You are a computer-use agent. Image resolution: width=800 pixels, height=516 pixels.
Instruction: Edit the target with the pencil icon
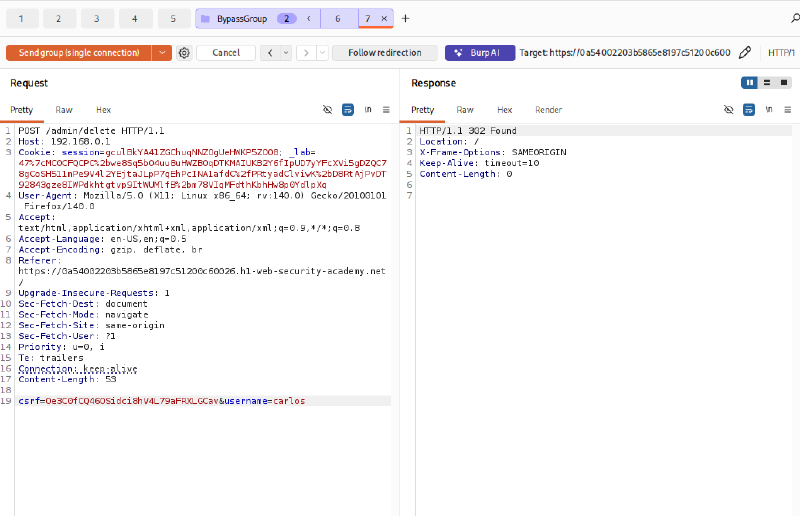745,52
